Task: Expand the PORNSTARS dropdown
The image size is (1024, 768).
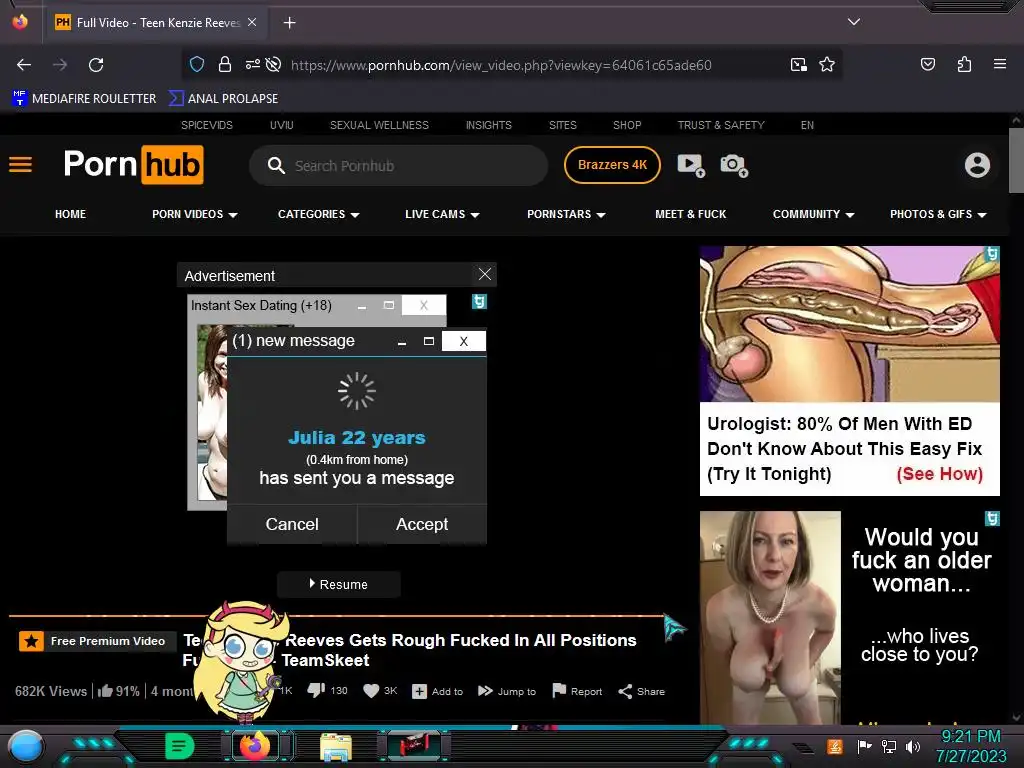Action: tap(566, 214)
